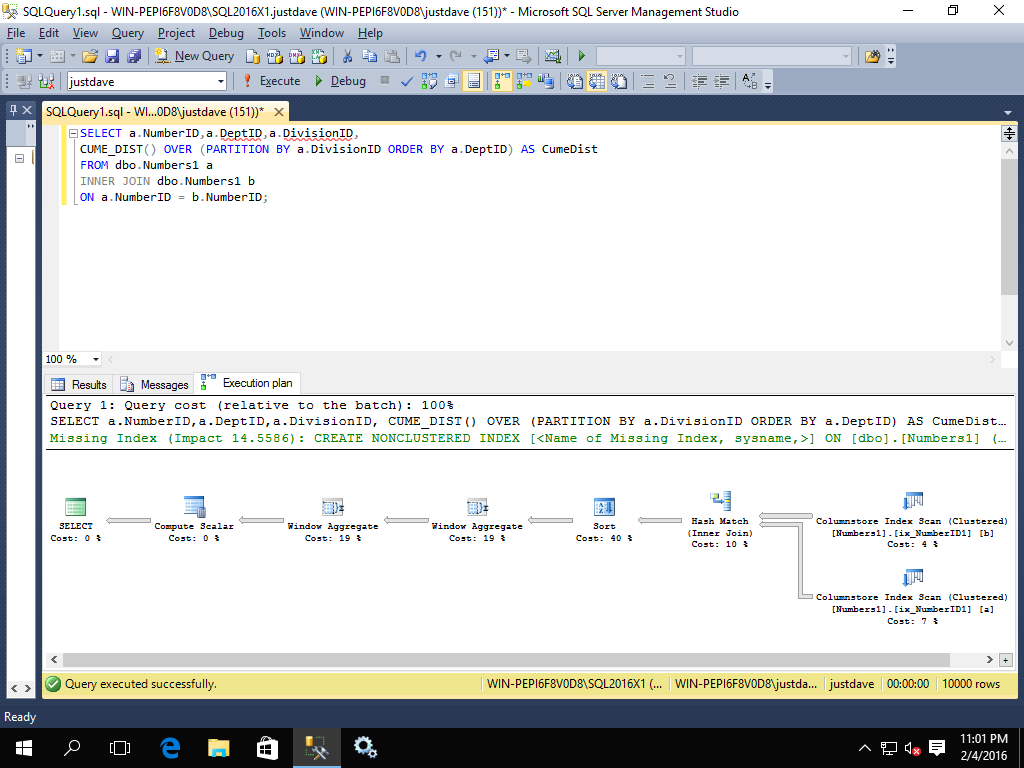Open Microsoft Edge from the taskbar
The width and height of the screenshot is (1024, 768).
click(x=170, y=746)
